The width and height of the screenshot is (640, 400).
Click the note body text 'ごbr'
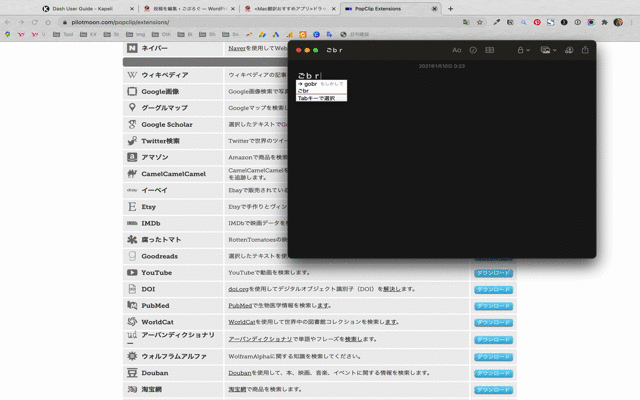[309, 76]
